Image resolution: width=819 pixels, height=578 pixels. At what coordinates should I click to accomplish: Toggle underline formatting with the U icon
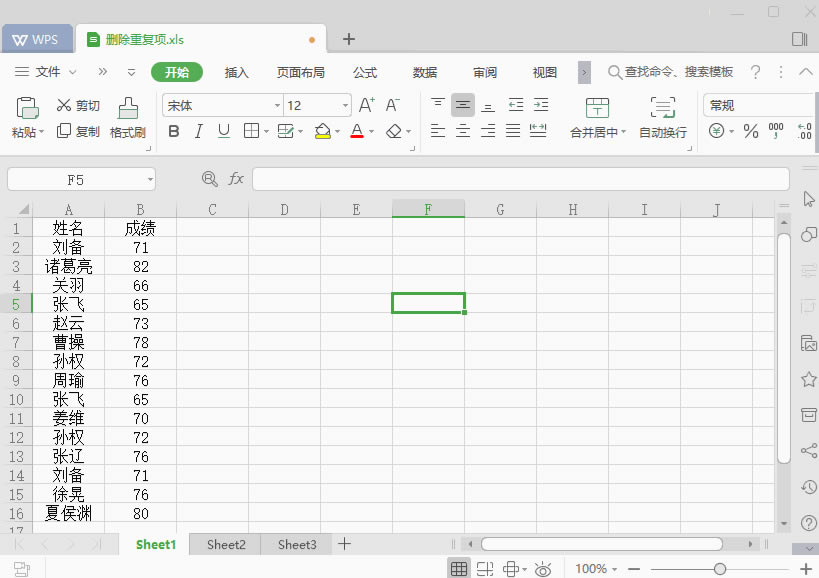pyautogui.click(x=221, y=131)
